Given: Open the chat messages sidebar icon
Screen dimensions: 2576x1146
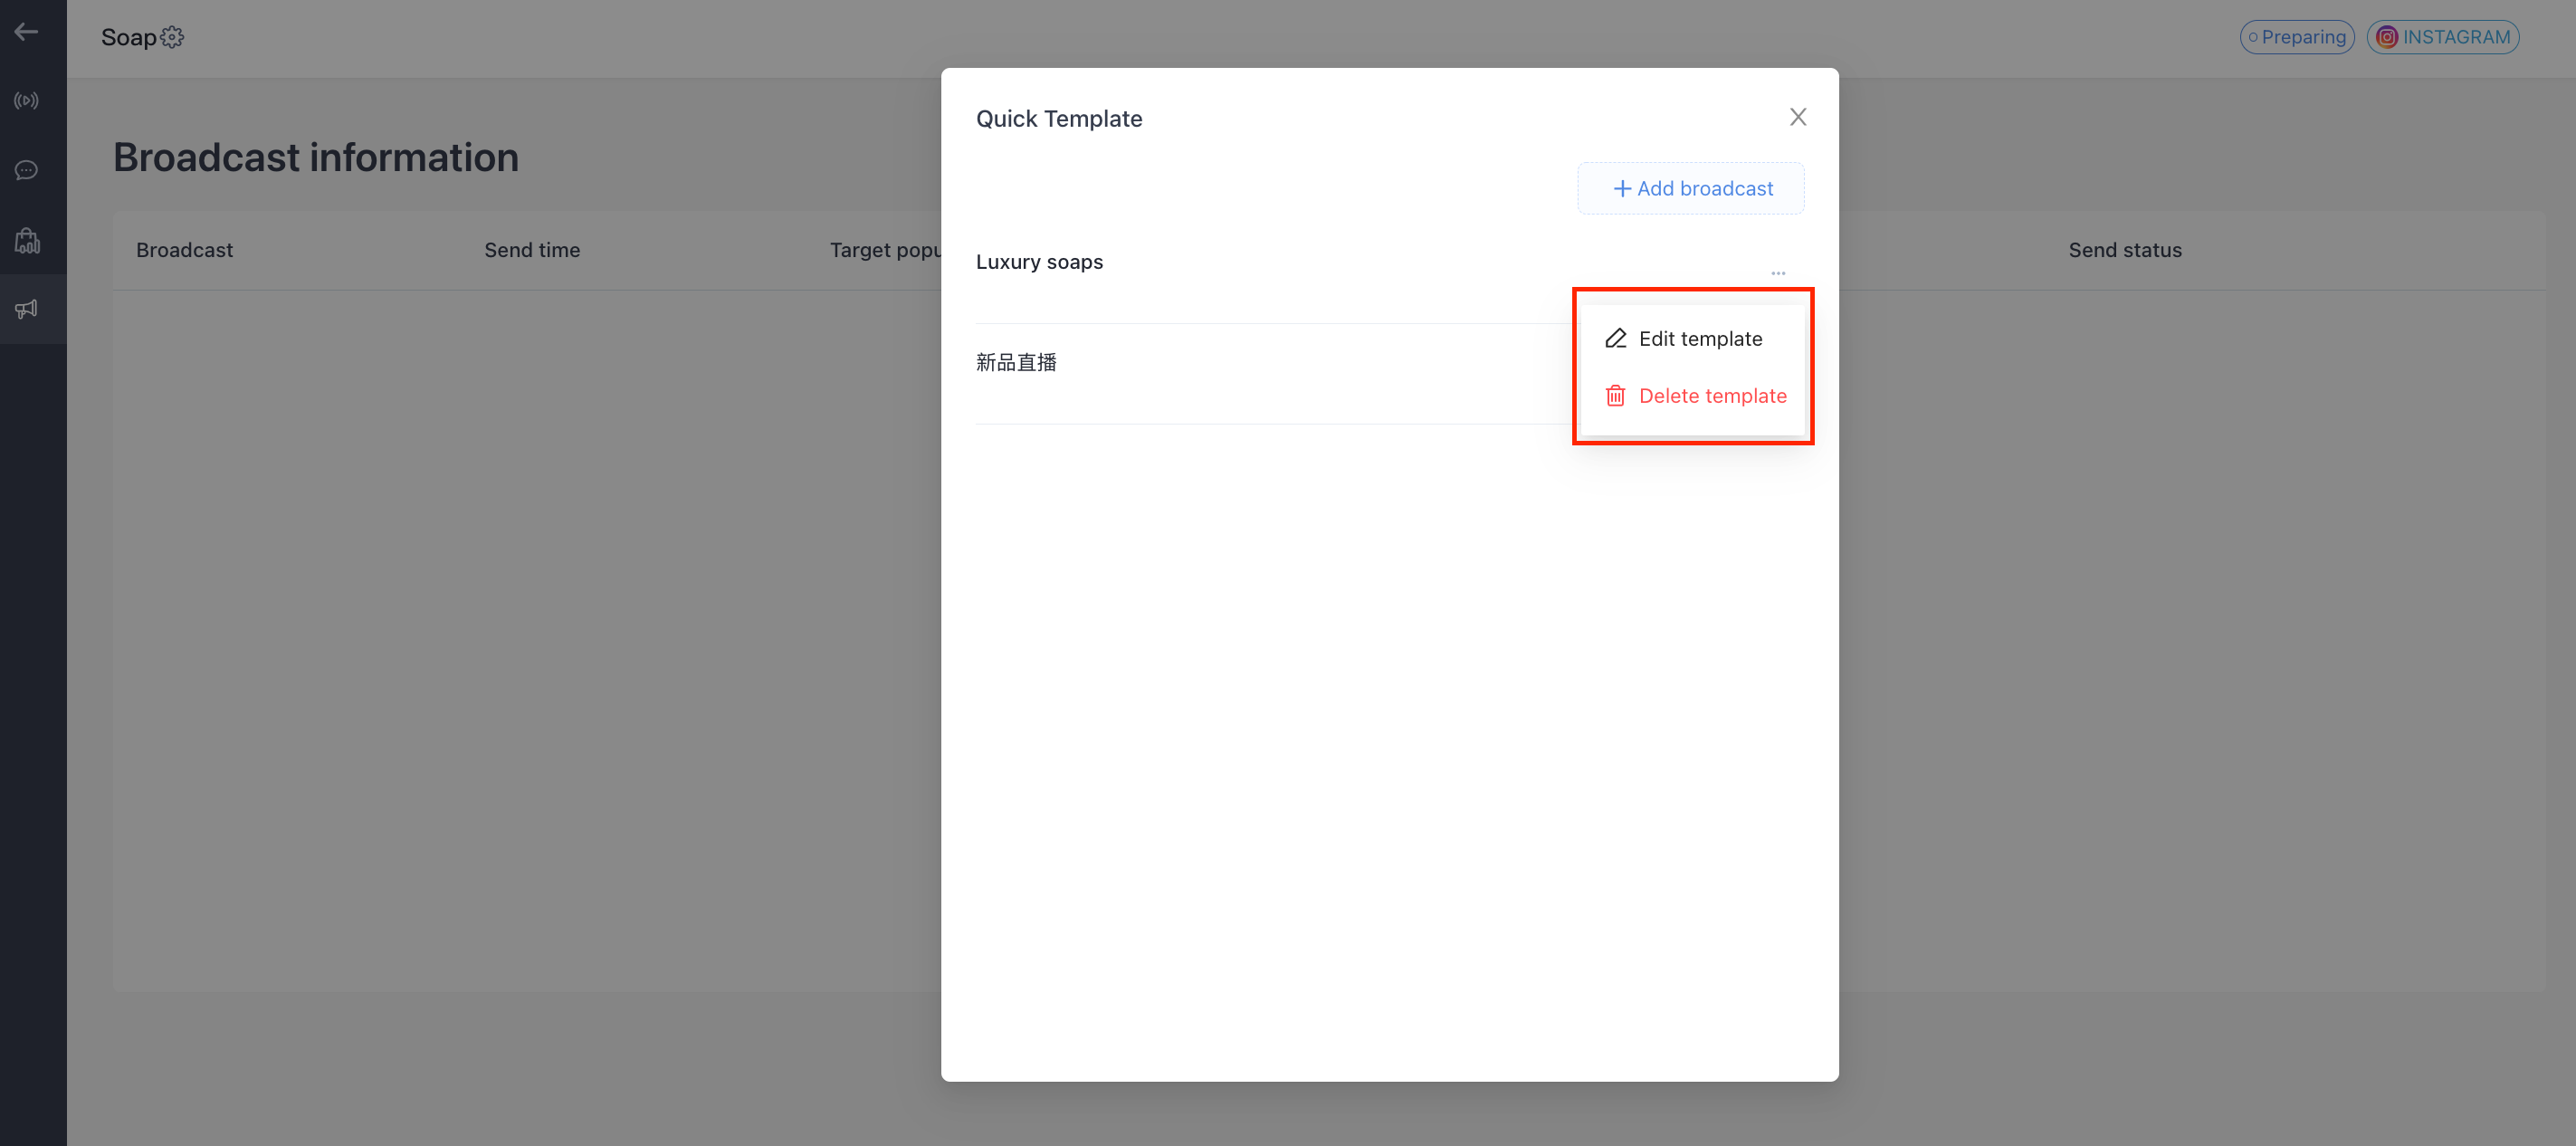Looking at the screenshot, I should pos(27,170).
